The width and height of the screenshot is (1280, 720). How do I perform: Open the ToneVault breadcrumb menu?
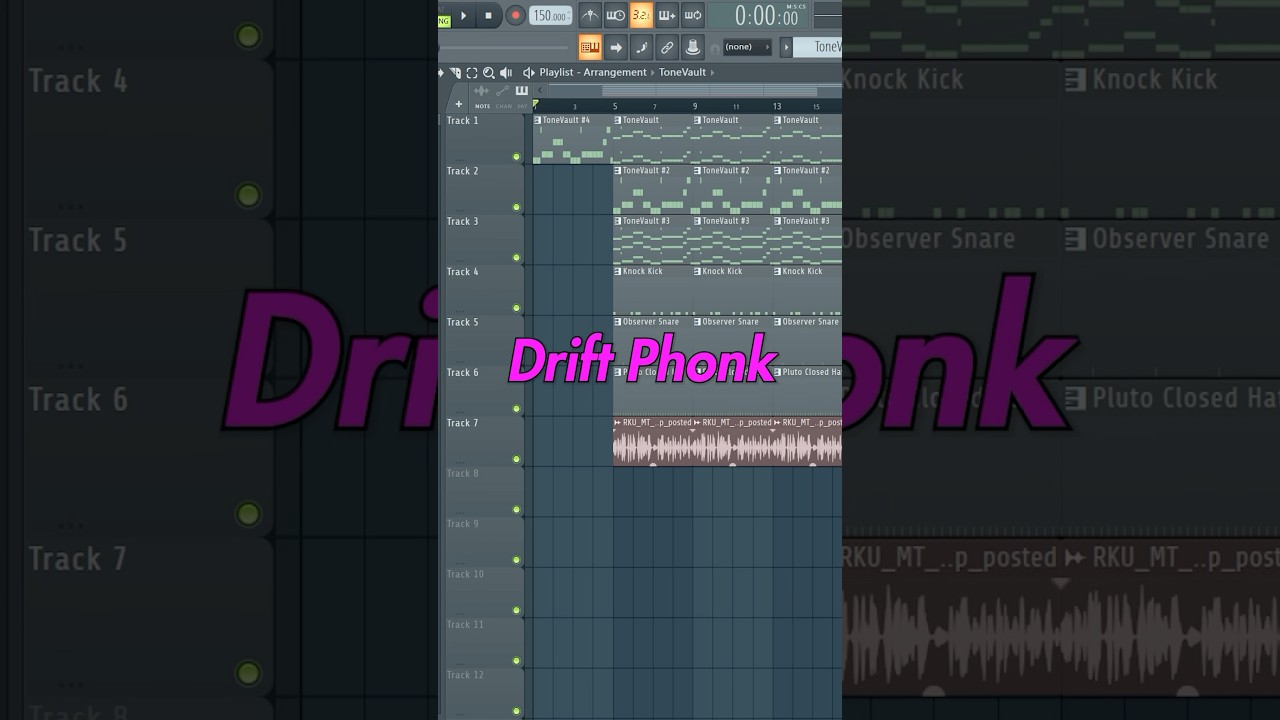click(683, 72)
